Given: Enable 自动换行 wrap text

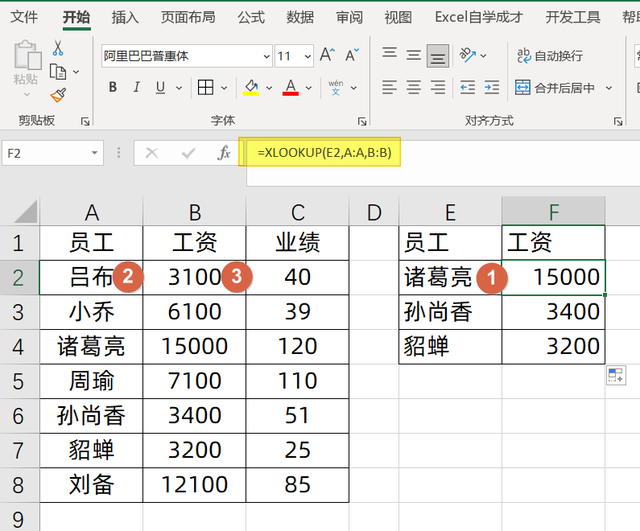Looking at the screenshot, I should click(x=549, y=56).
